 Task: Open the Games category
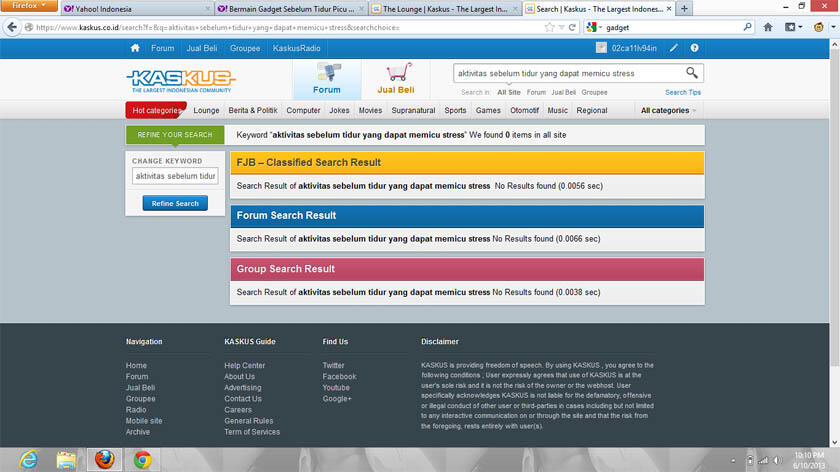(x=488, y=110)
